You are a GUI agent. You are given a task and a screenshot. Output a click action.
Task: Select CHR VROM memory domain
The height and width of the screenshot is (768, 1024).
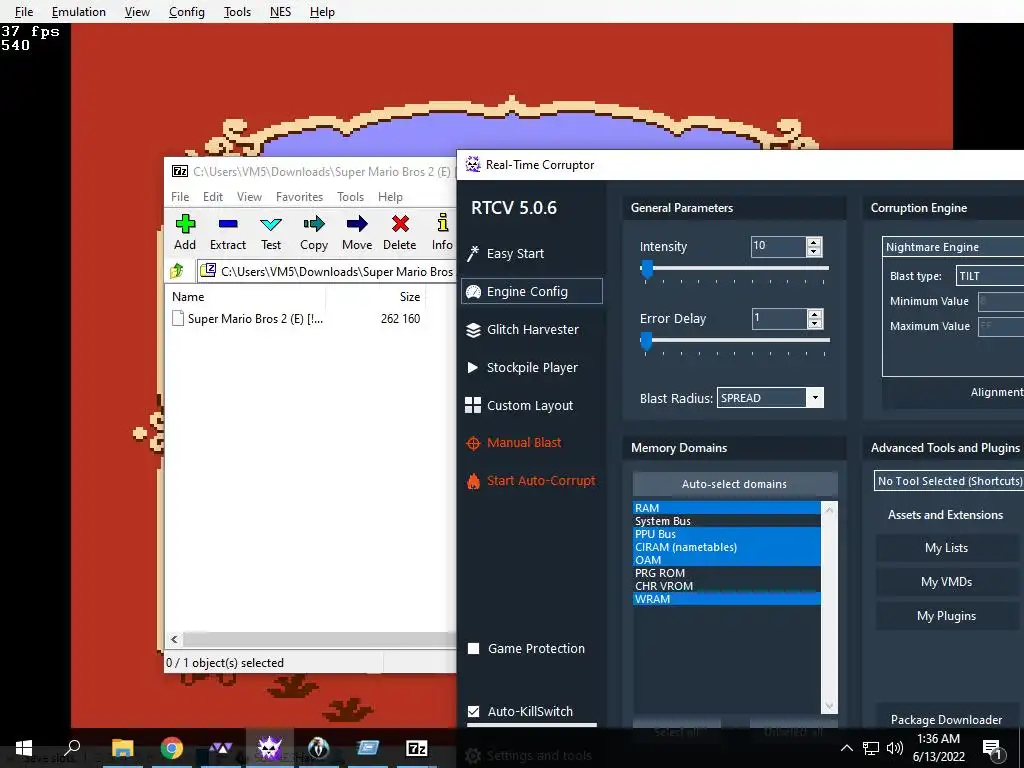[x=726, y=586]
